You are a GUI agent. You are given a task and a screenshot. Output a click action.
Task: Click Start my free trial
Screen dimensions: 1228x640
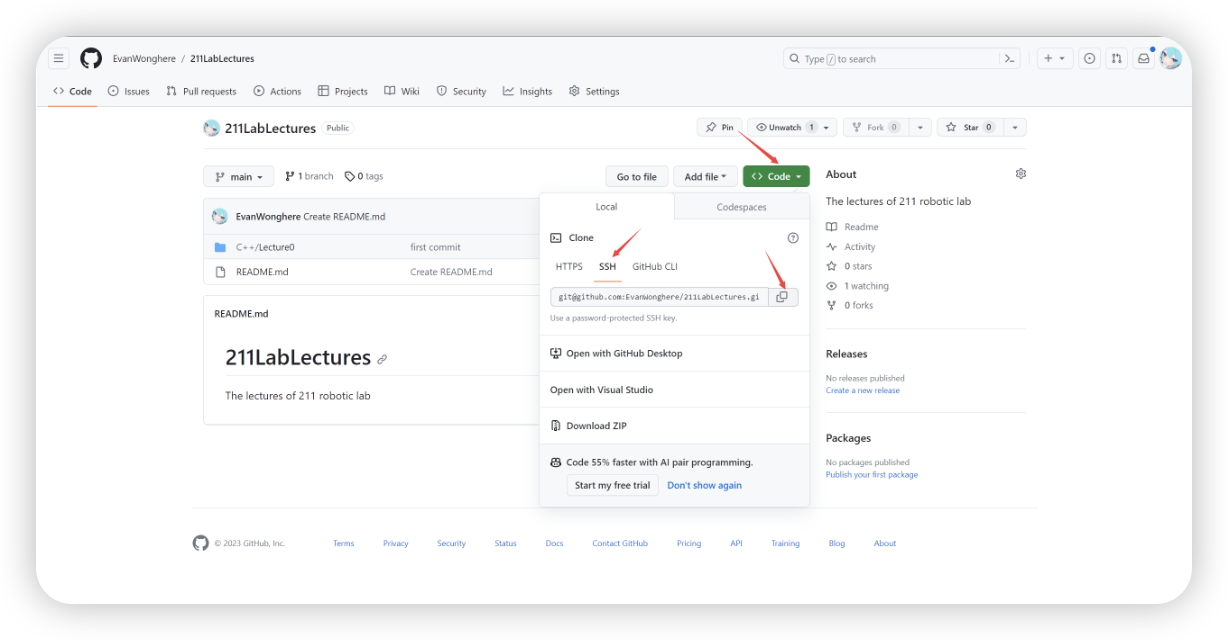612,486
